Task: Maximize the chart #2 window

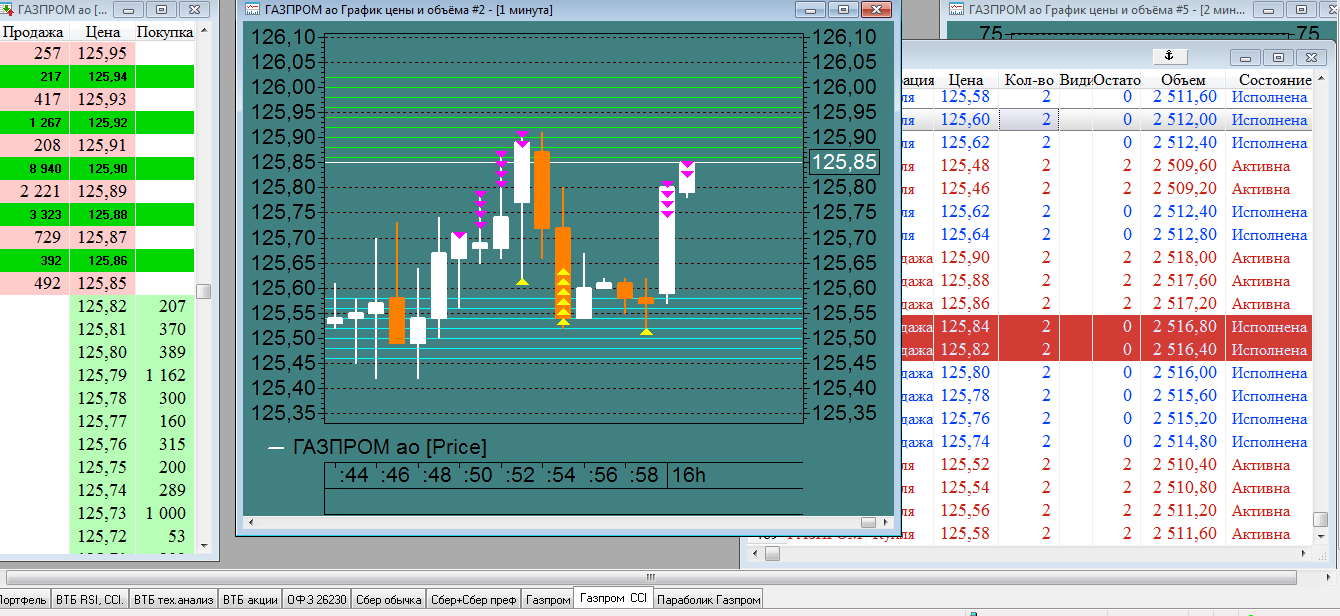Action: pyautogui.click(x=844, y=9)
